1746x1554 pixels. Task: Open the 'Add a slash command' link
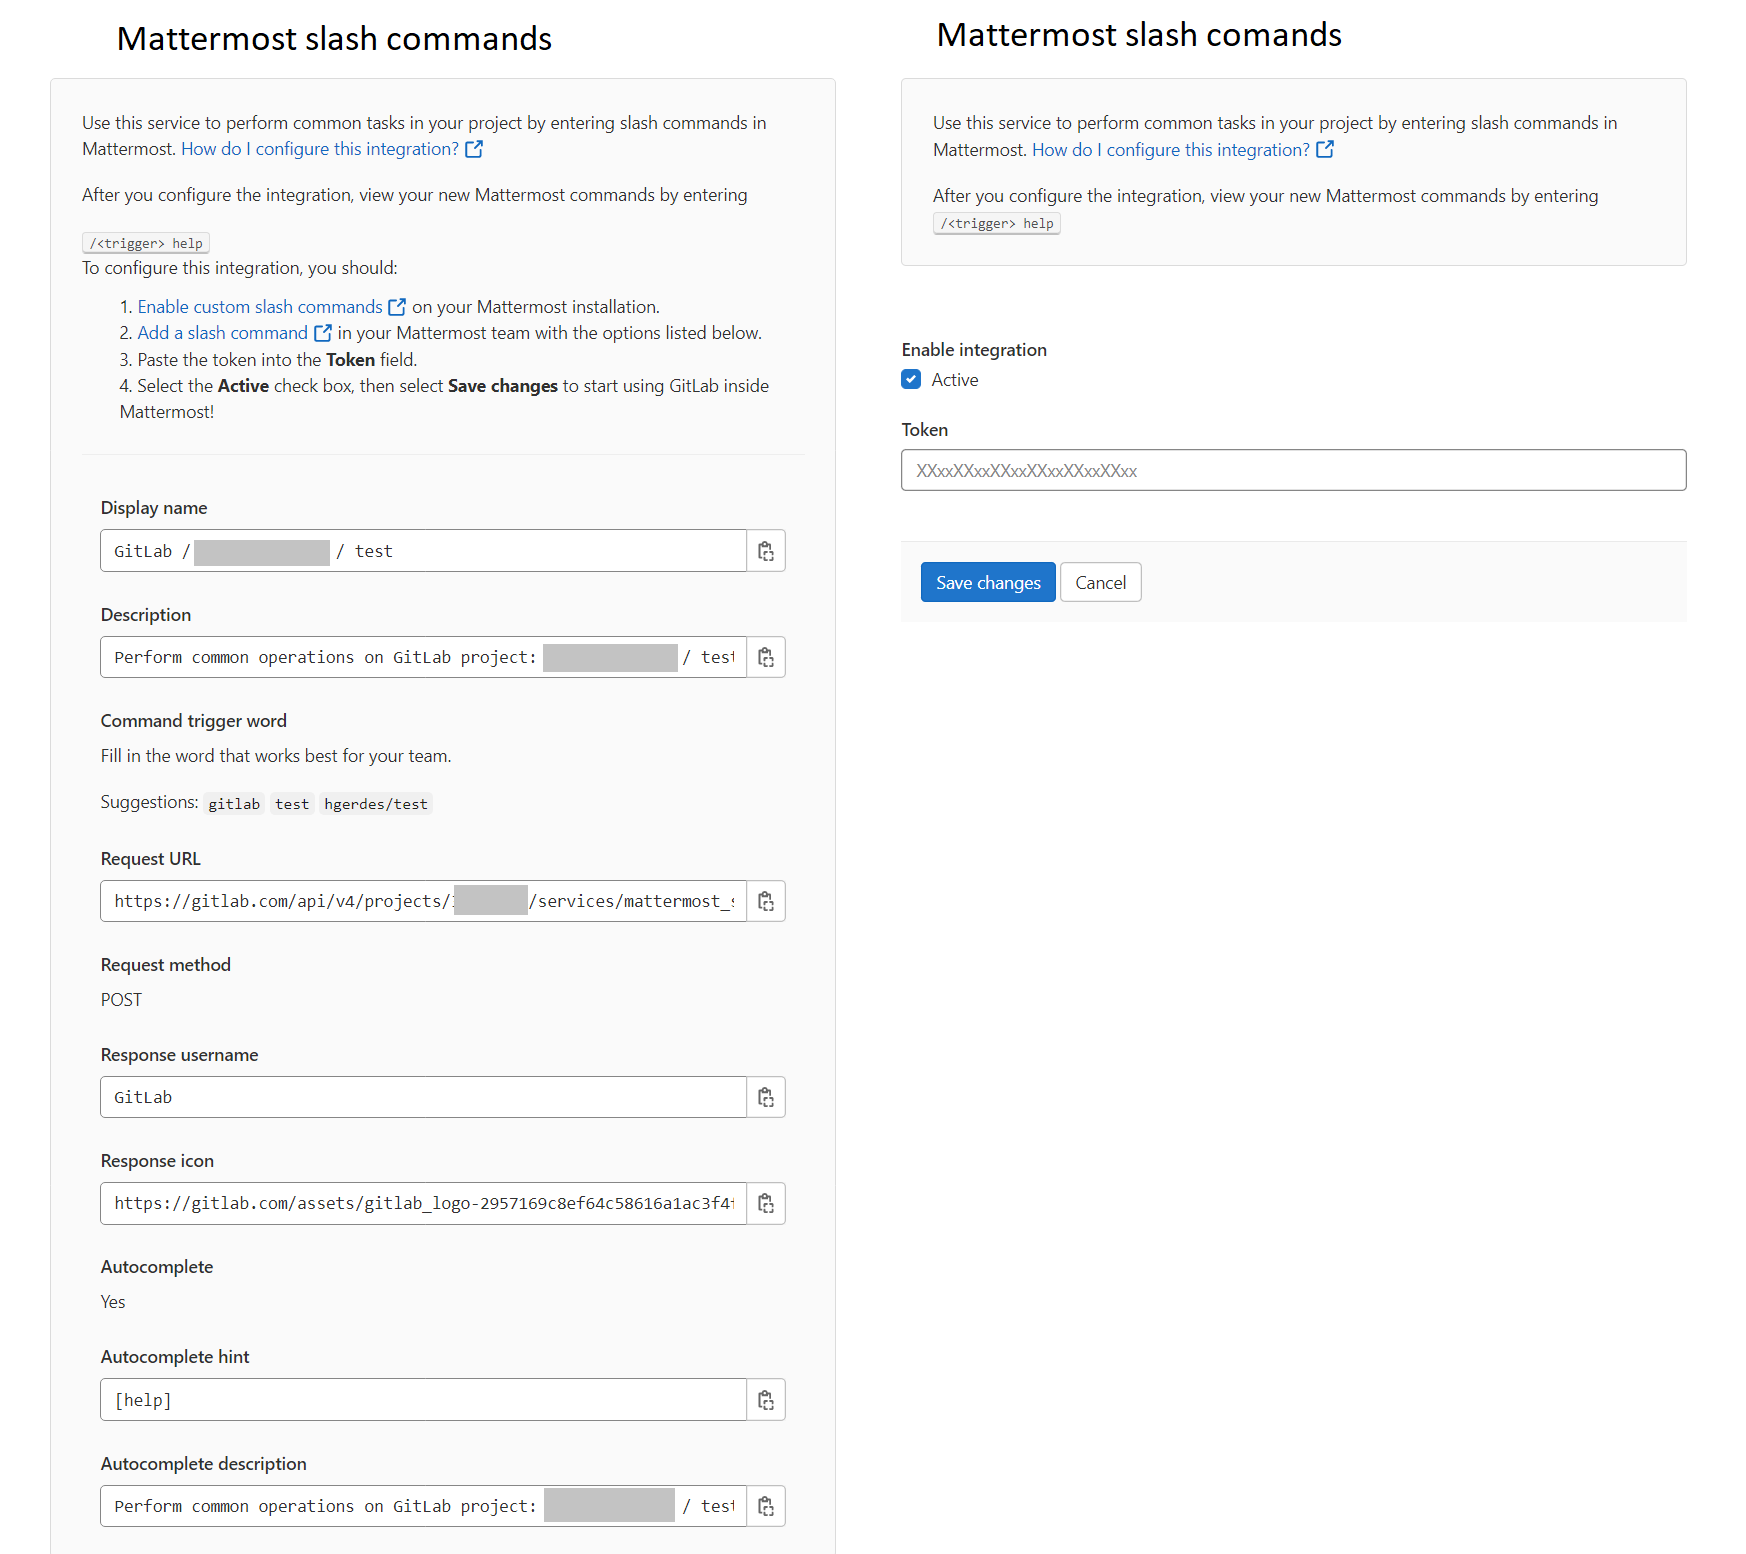pyautogui.click(x=223, y=333)
